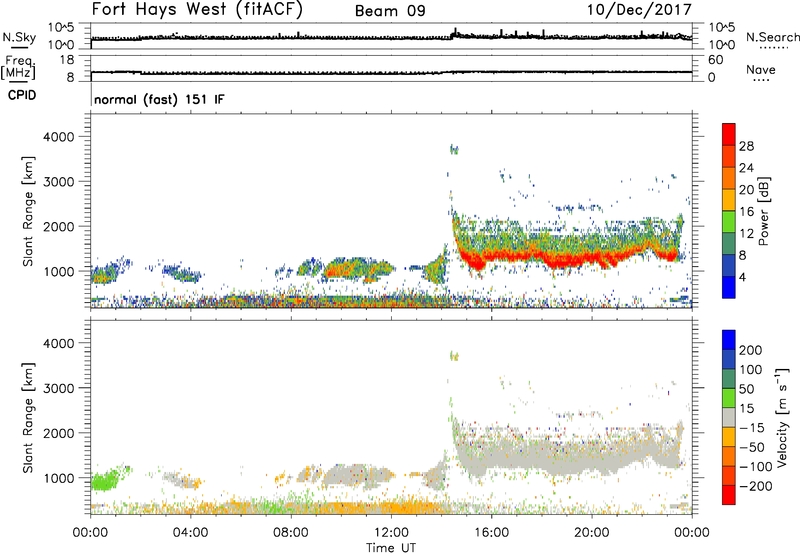Click the red bottom segment of Velocity color bar
The height and width of the screenshot is (554, 800).
tap(729, 495)
